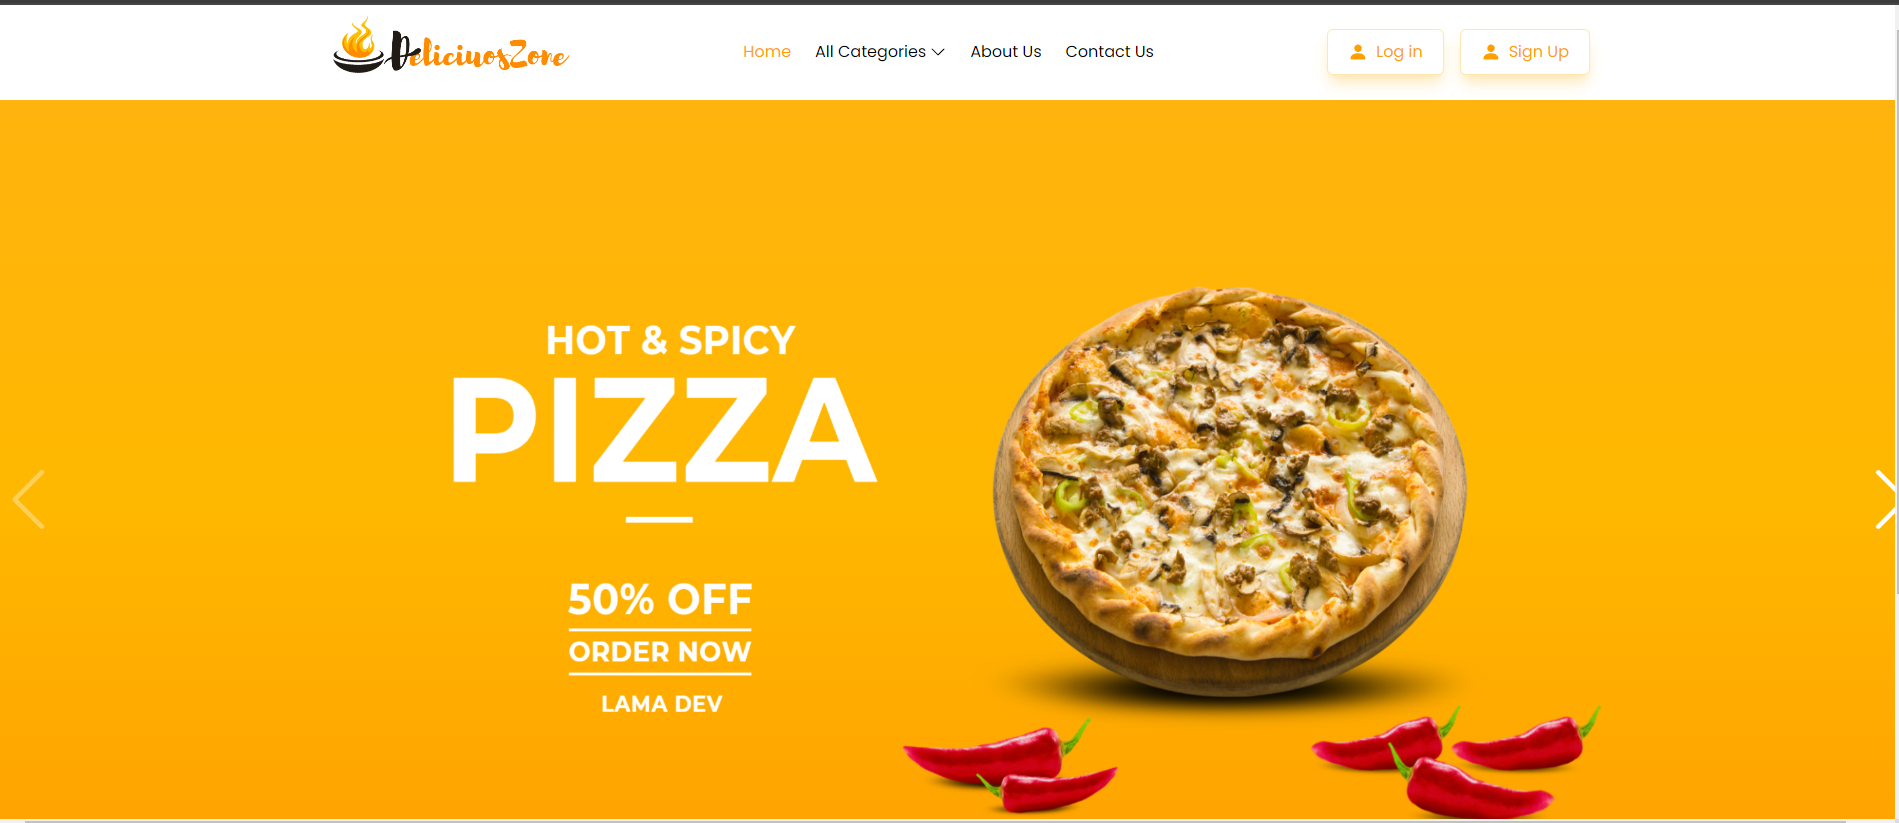Click the user icon in Log in button
Viewport: 1899px width, 823px height.
1357,52
